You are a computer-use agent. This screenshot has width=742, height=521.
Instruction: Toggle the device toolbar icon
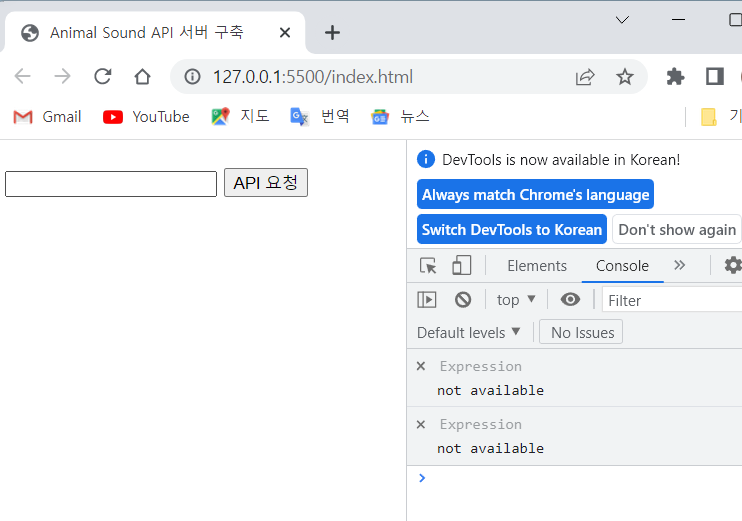[461, 265]
